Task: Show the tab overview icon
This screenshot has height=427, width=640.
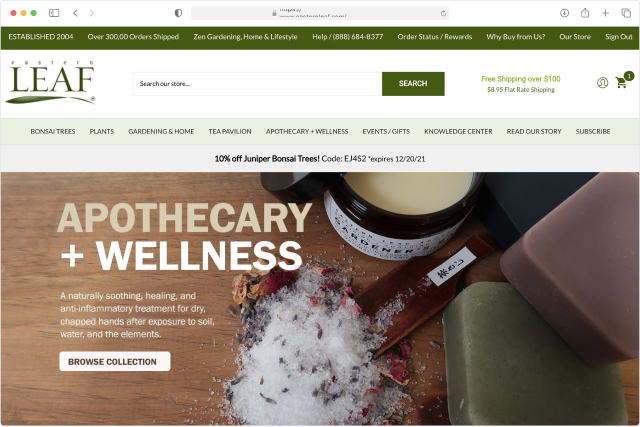Action: coord(626,13)
